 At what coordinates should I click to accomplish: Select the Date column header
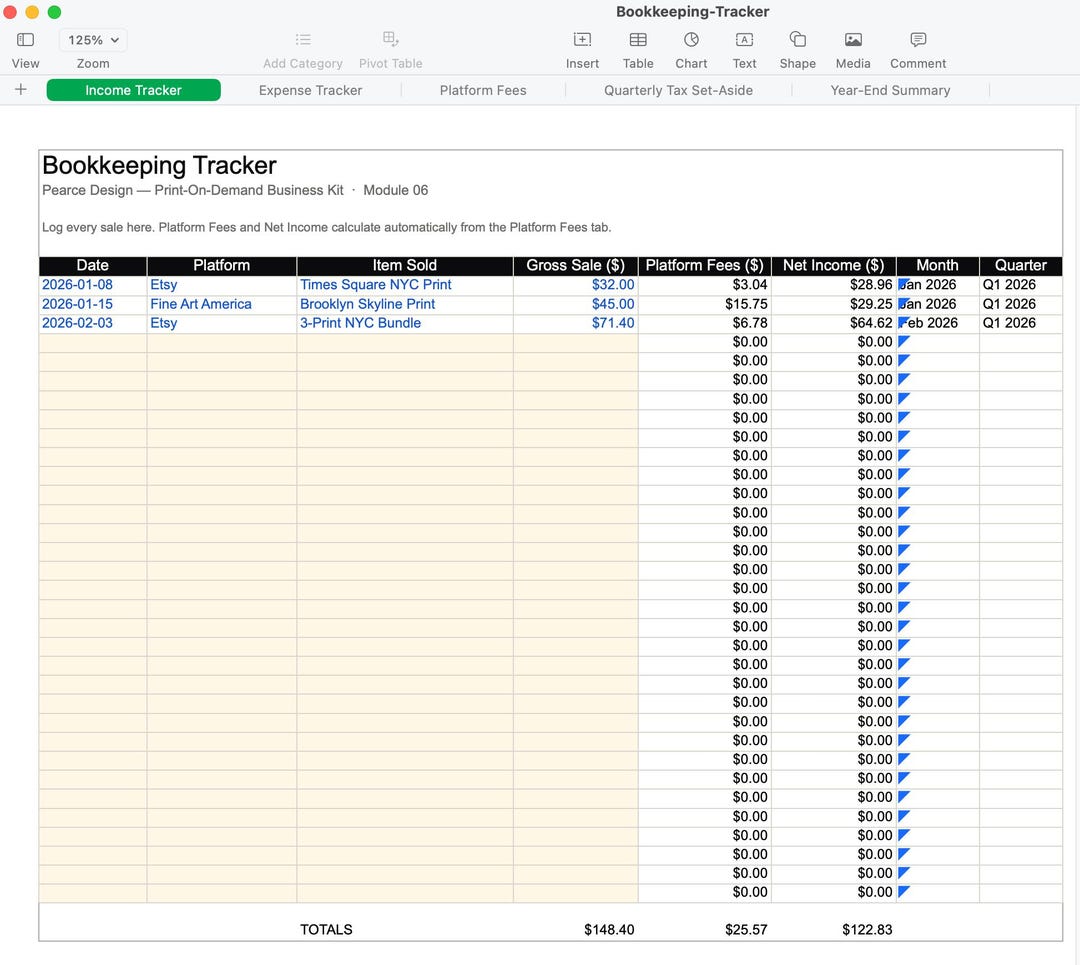(93, 266)
